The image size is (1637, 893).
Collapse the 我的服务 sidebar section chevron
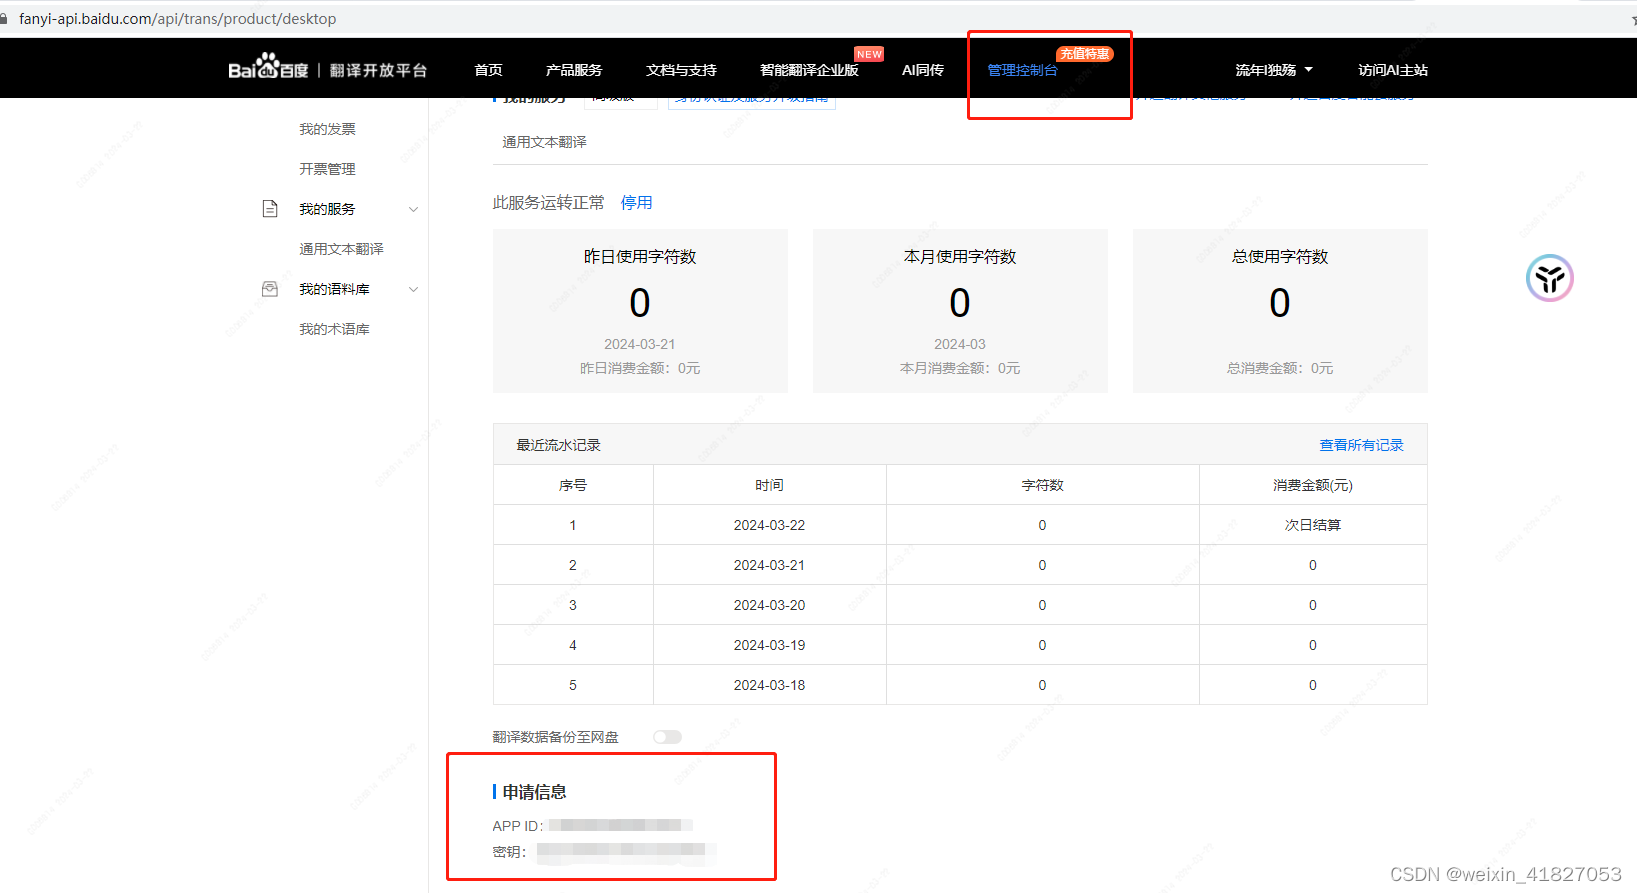pos(413,209)
